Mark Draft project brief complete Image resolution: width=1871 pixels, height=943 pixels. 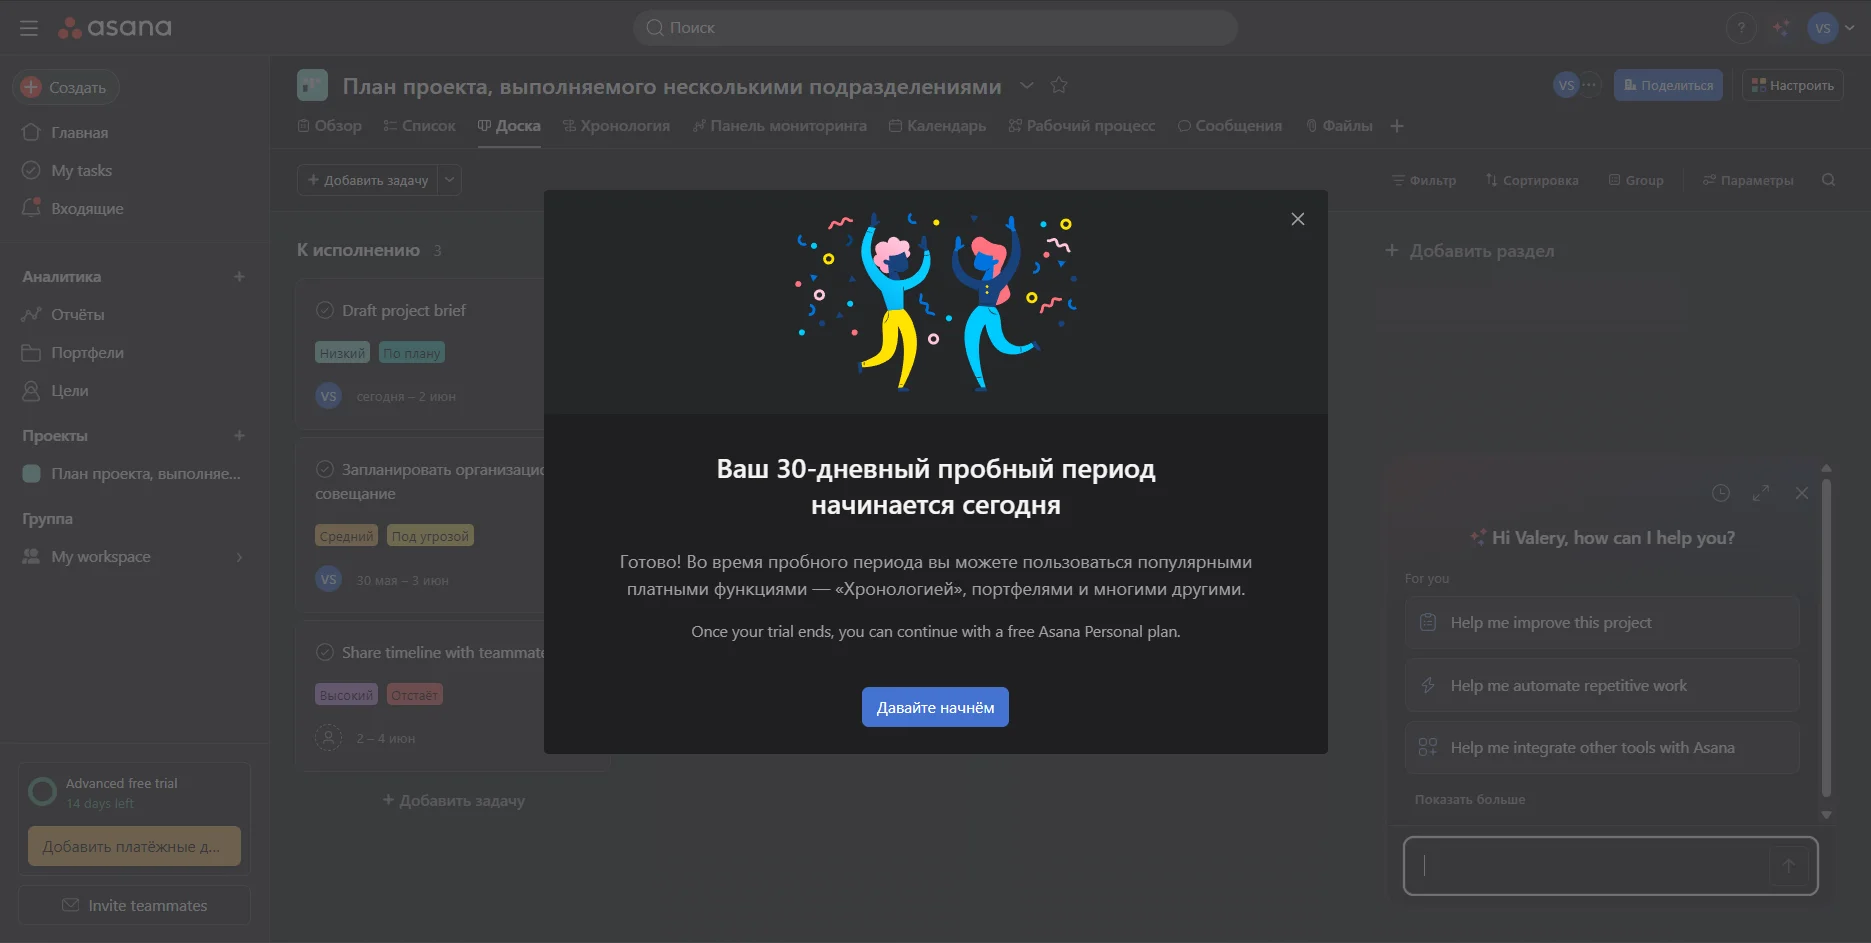325,310
